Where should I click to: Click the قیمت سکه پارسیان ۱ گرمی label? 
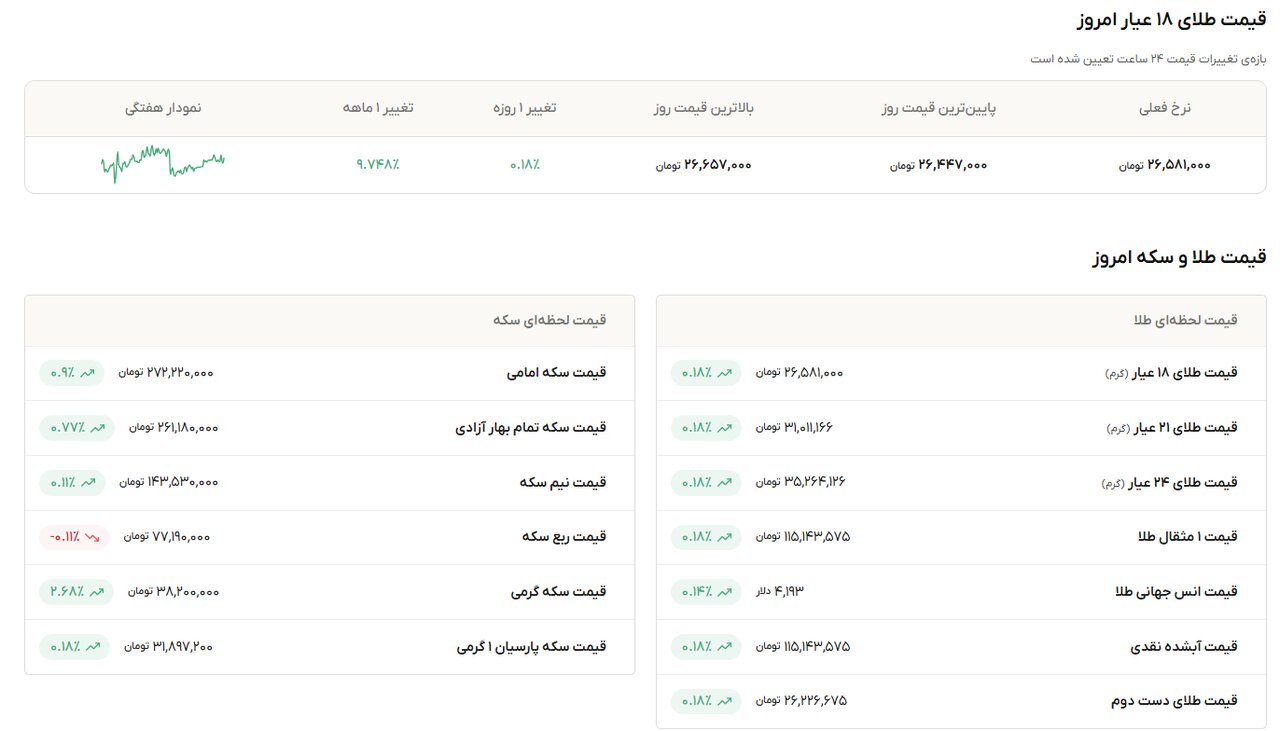click(532, 646)
